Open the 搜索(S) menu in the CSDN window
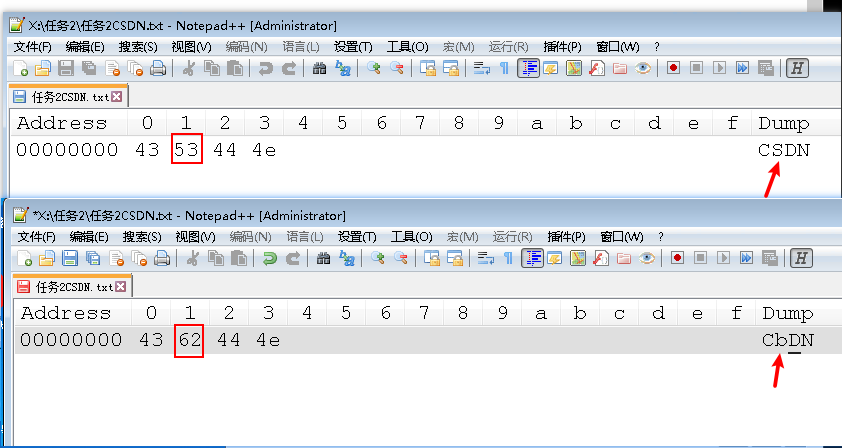The height and width of the screenshot is (448, 842). click(138, 47)
